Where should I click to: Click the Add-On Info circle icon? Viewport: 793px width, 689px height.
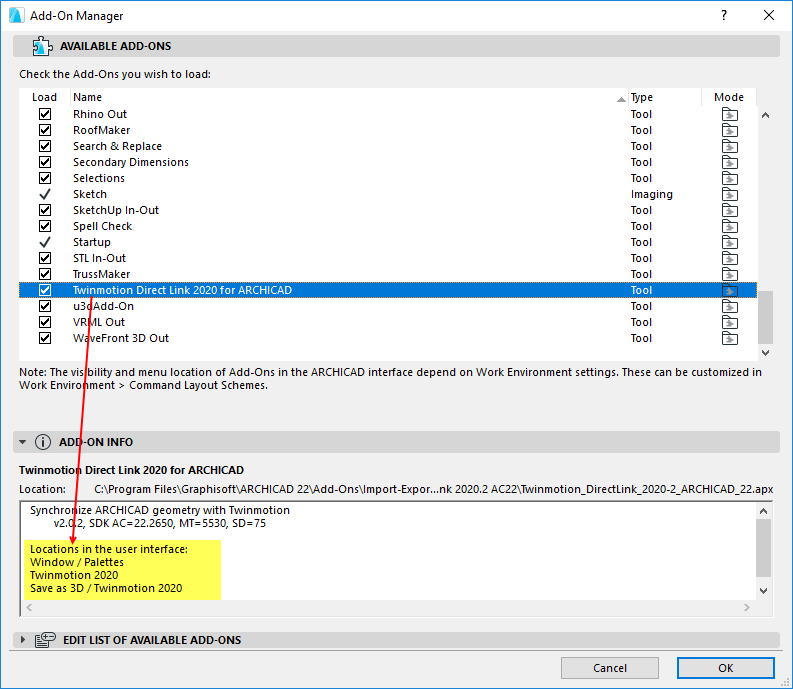43,442
